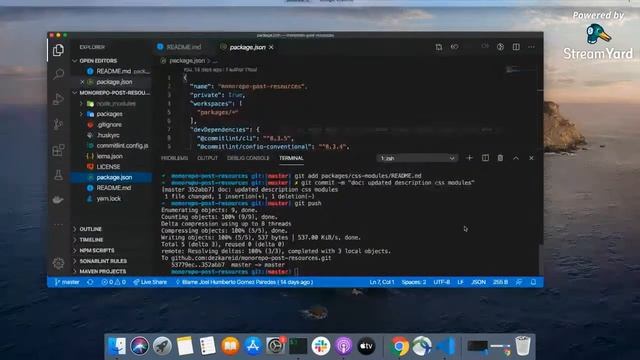Click Ln 7, Col 1 in status bar
This screenshot has height=360, width=640.
[x=382, y=282]
